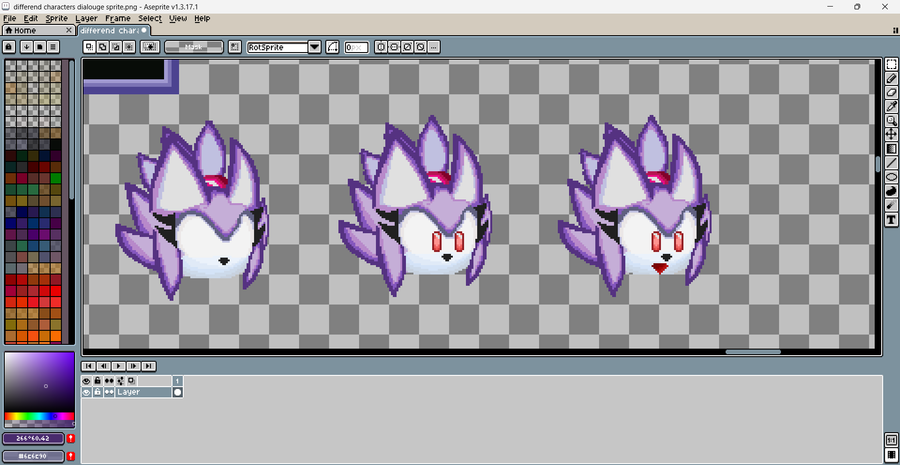Screen dimensions: 900x465
Task: Click the corner curve icon beside RotSprite
Action: [333, 47]
